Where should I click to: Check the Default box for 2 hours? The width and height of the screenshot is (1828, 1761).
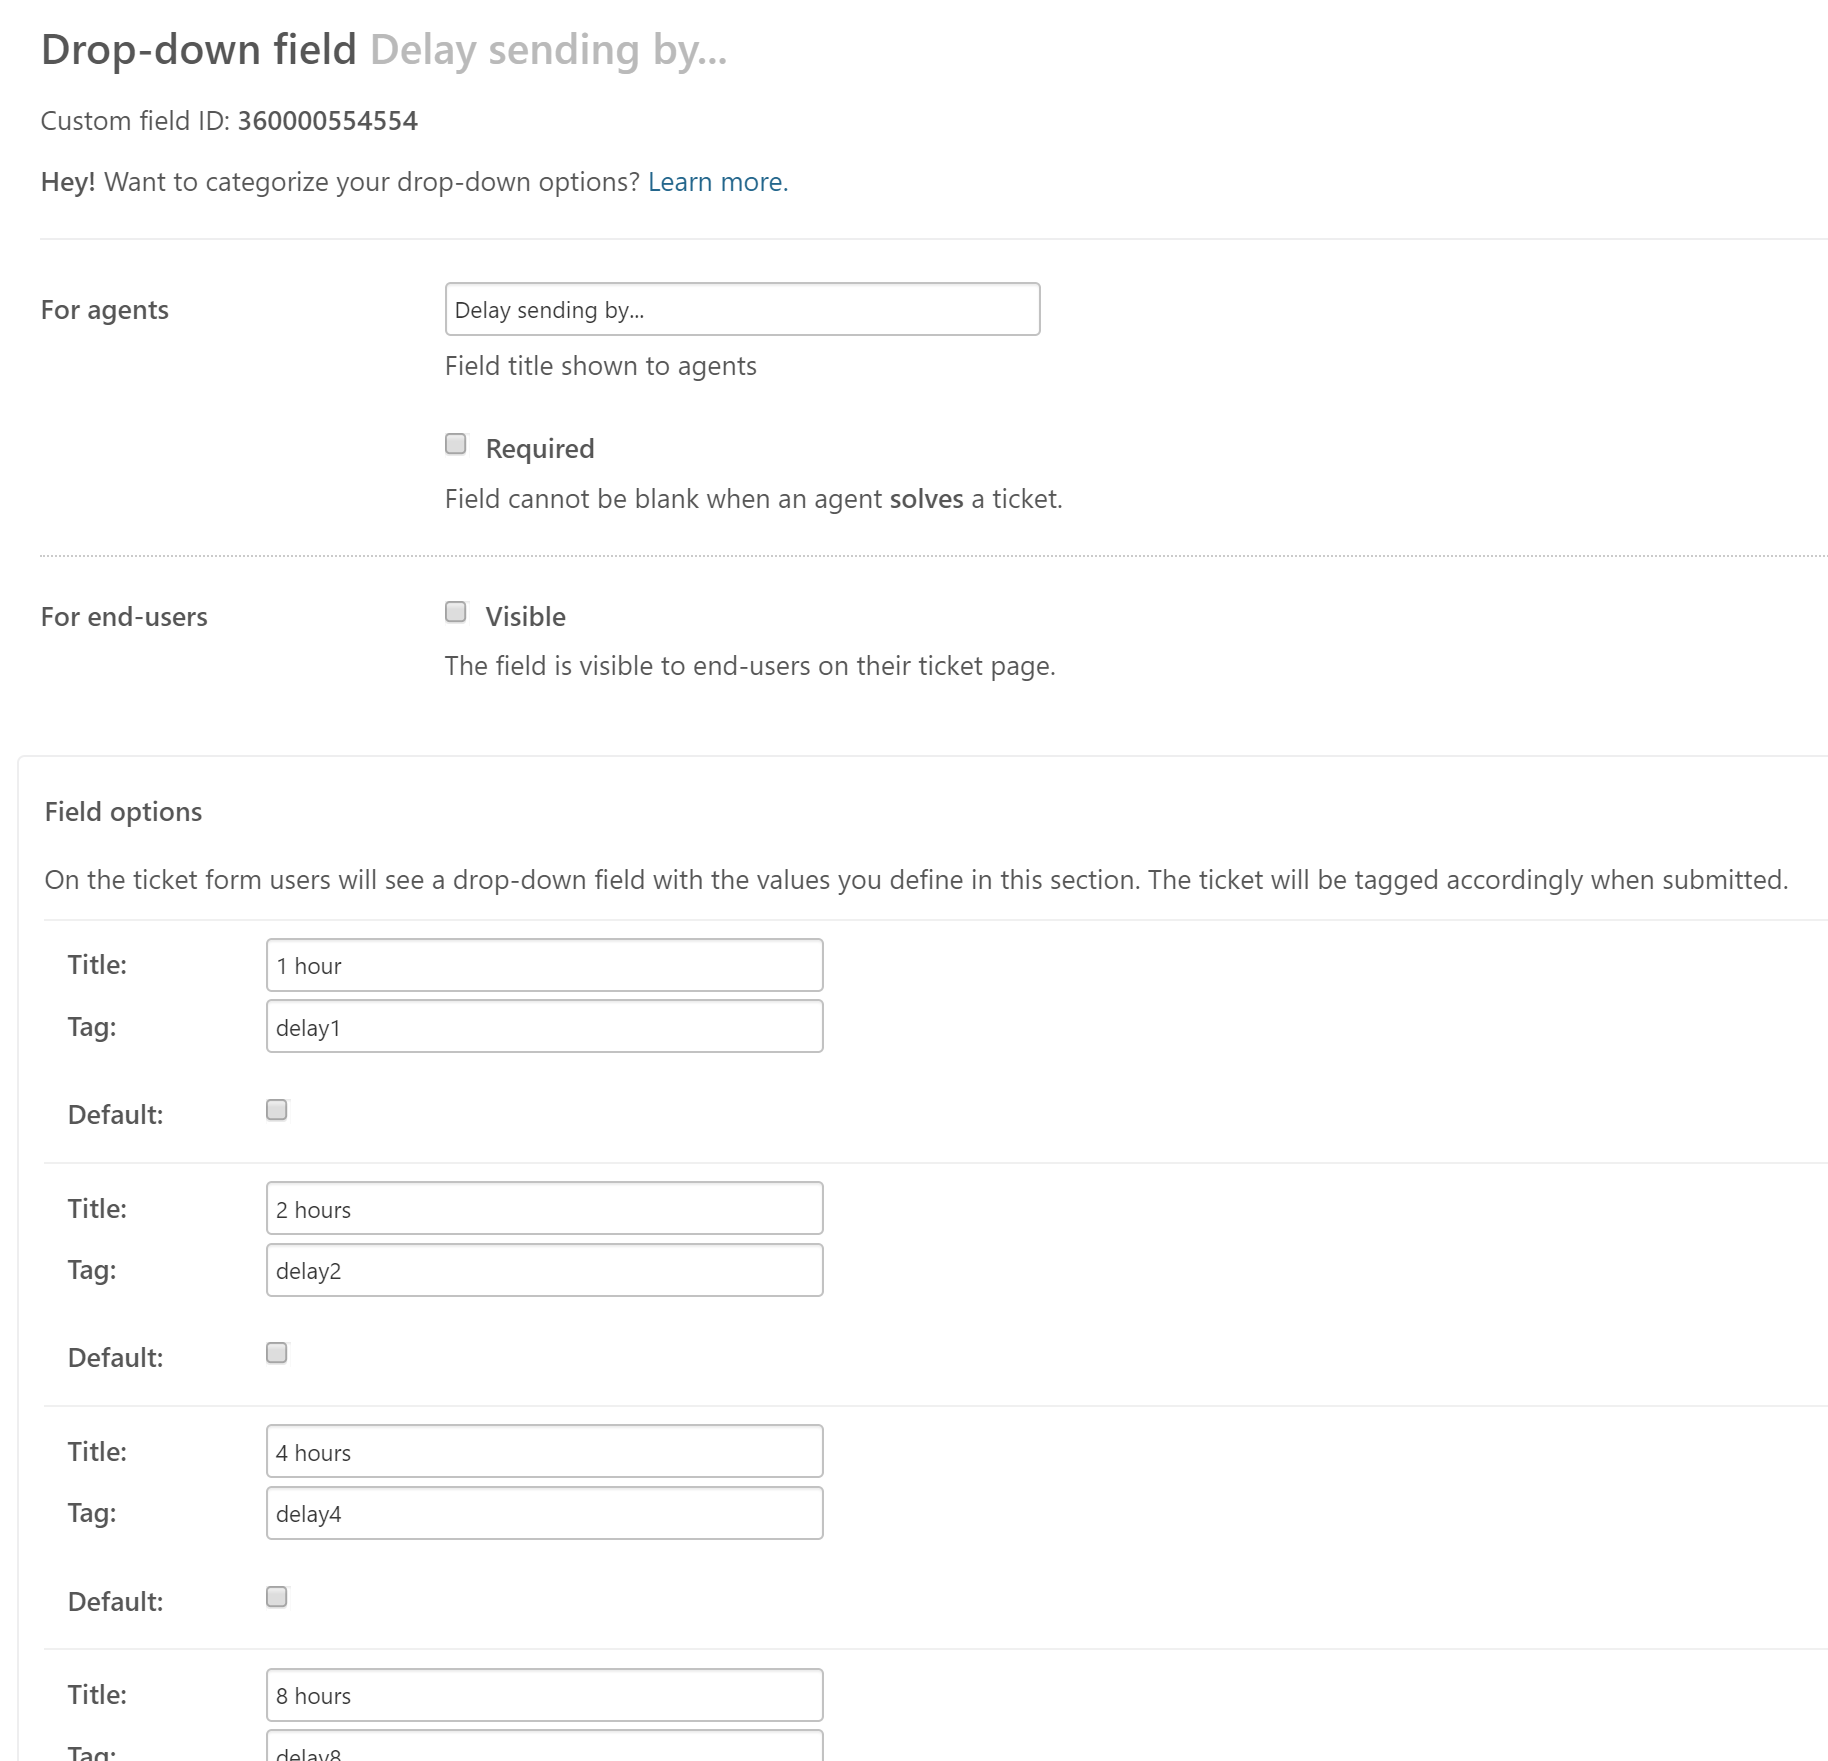[277, 1353]
